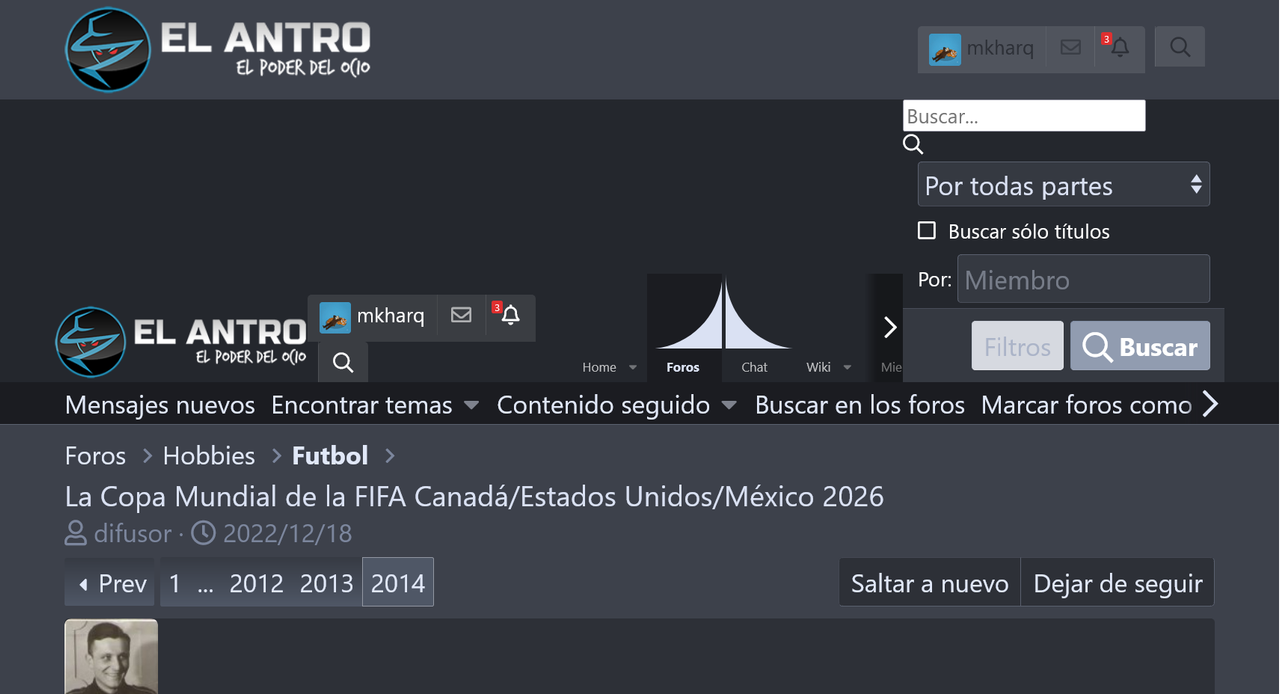Expand Contenido seguido dropdown arrow

pyautogui.click(x=729, y=405)
